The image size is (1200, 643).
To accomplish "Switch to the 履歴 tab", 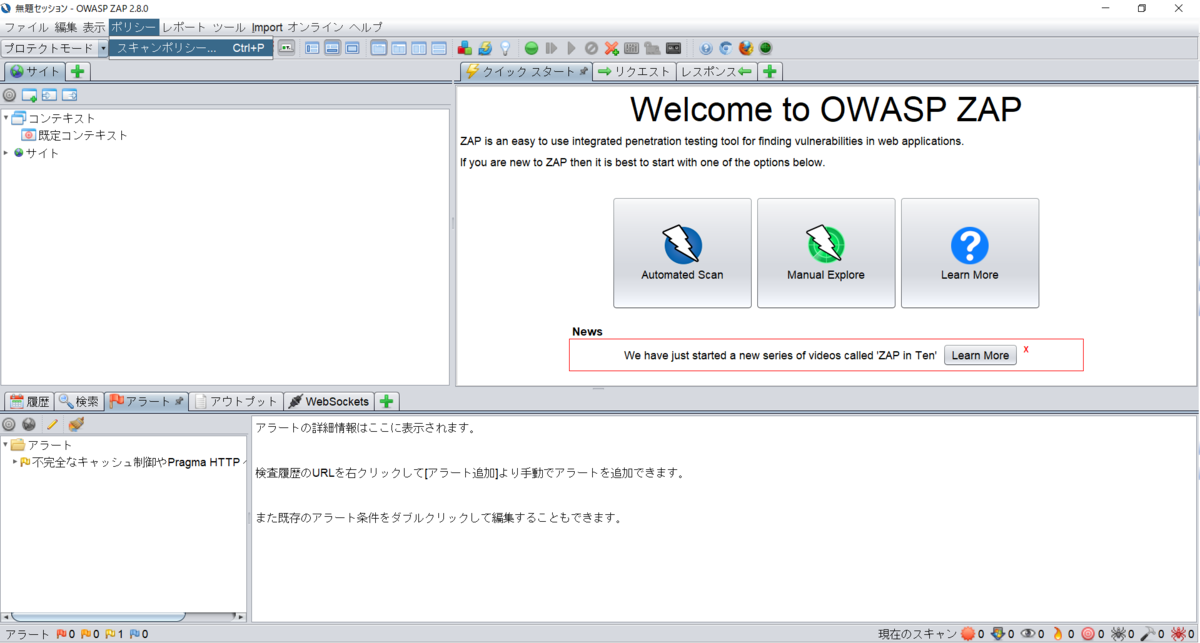I will pos(29,401).
